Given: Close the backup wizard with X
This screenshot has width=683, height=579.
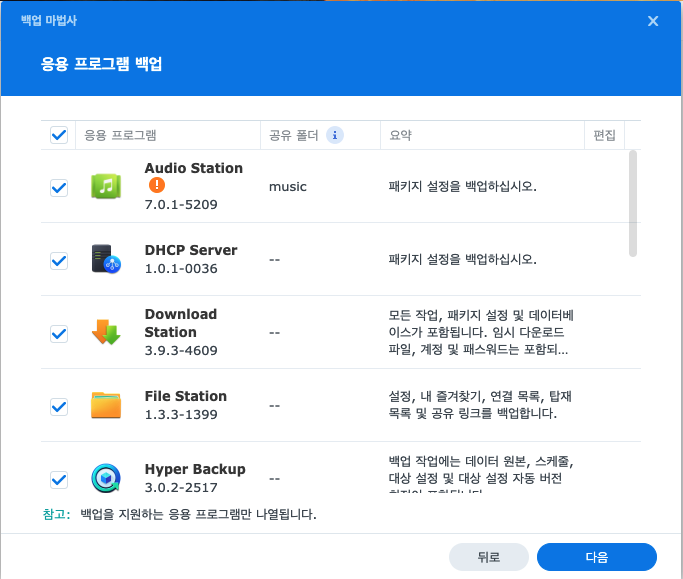Looking at the screenshot, I should coord(653,21).
